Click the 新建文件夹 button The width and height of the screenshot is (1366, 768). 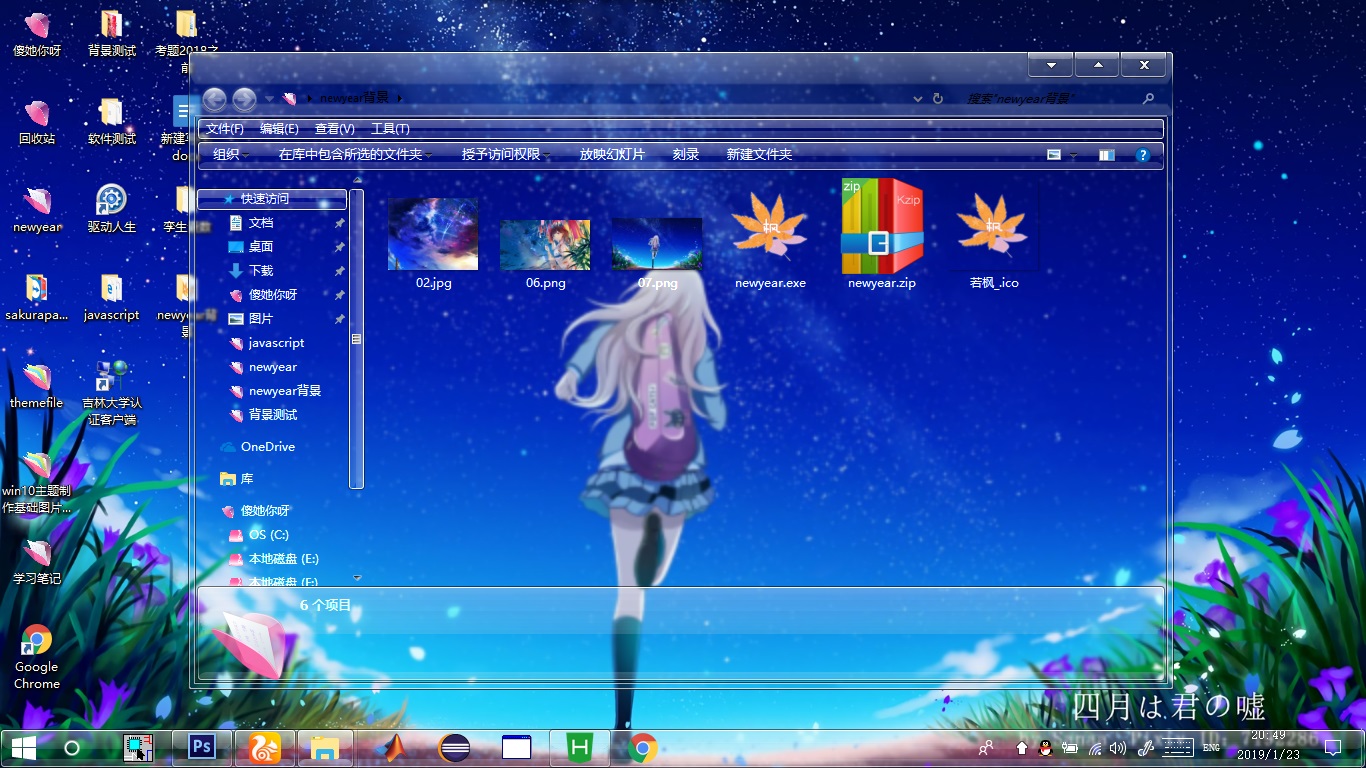point(759,154)
